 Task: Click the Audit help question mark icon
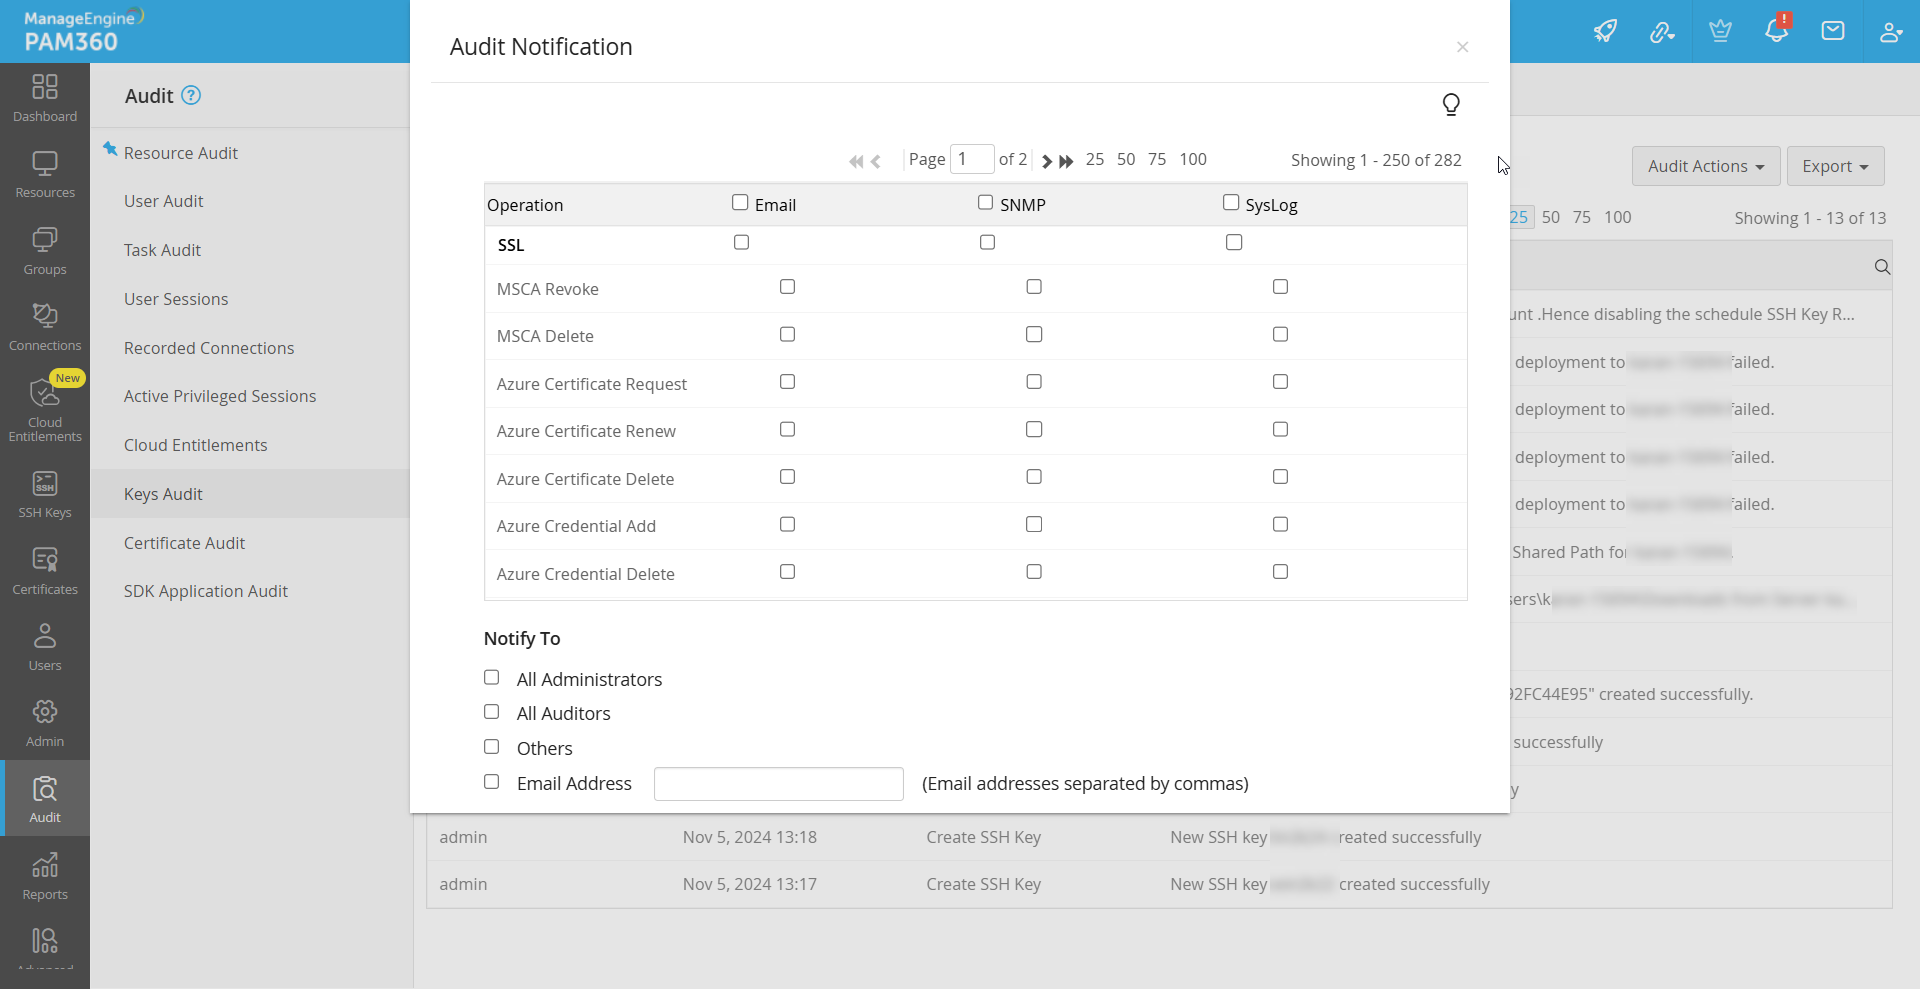pyautogui.click(x=189, y=96)
